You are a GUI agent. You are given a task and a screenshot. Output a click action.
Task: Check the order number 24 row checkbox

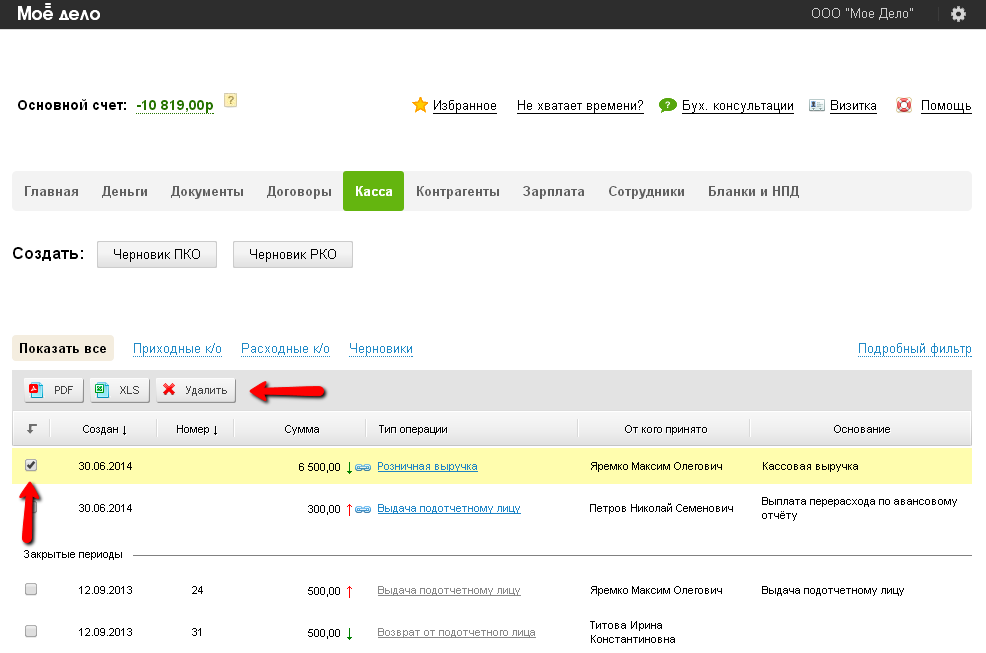click(x=31, y=590)
